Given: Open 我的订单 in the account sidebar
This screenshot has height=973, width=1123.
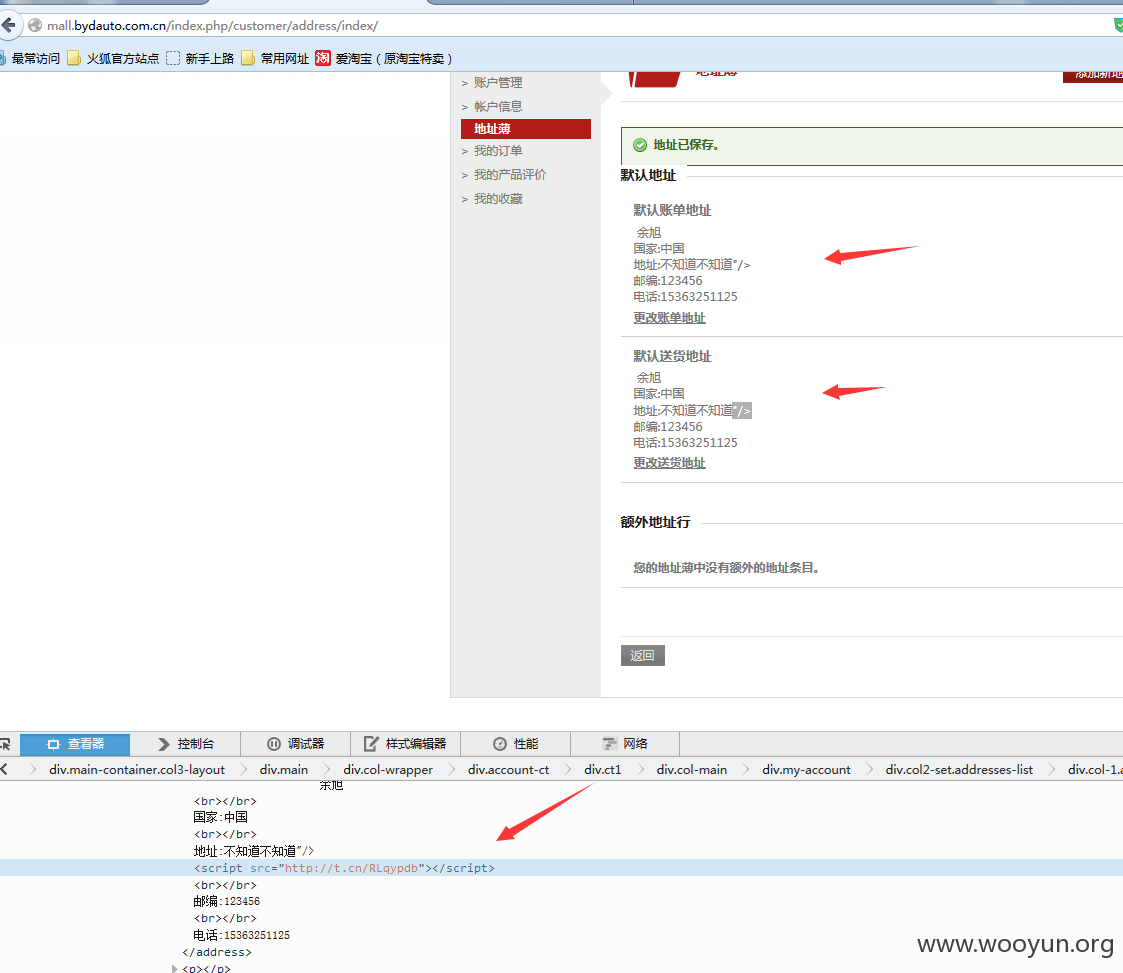Looking at the screenshot, I should [x=498, y=151].
